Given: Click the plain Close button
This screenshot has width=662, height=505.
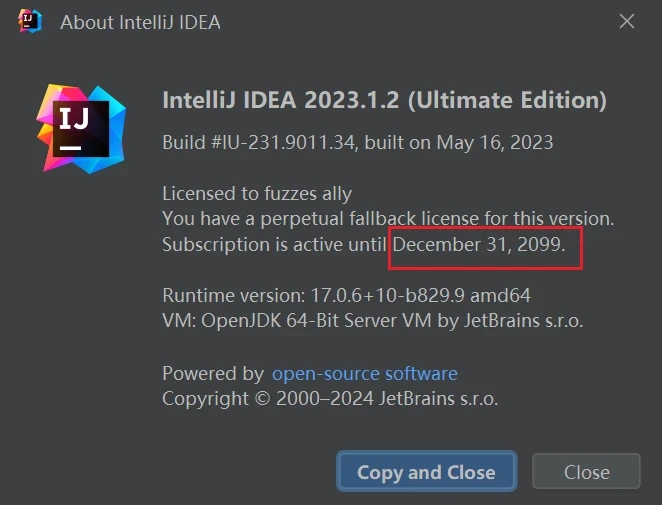Looking at the screenshot, I should tap(586, 472).
